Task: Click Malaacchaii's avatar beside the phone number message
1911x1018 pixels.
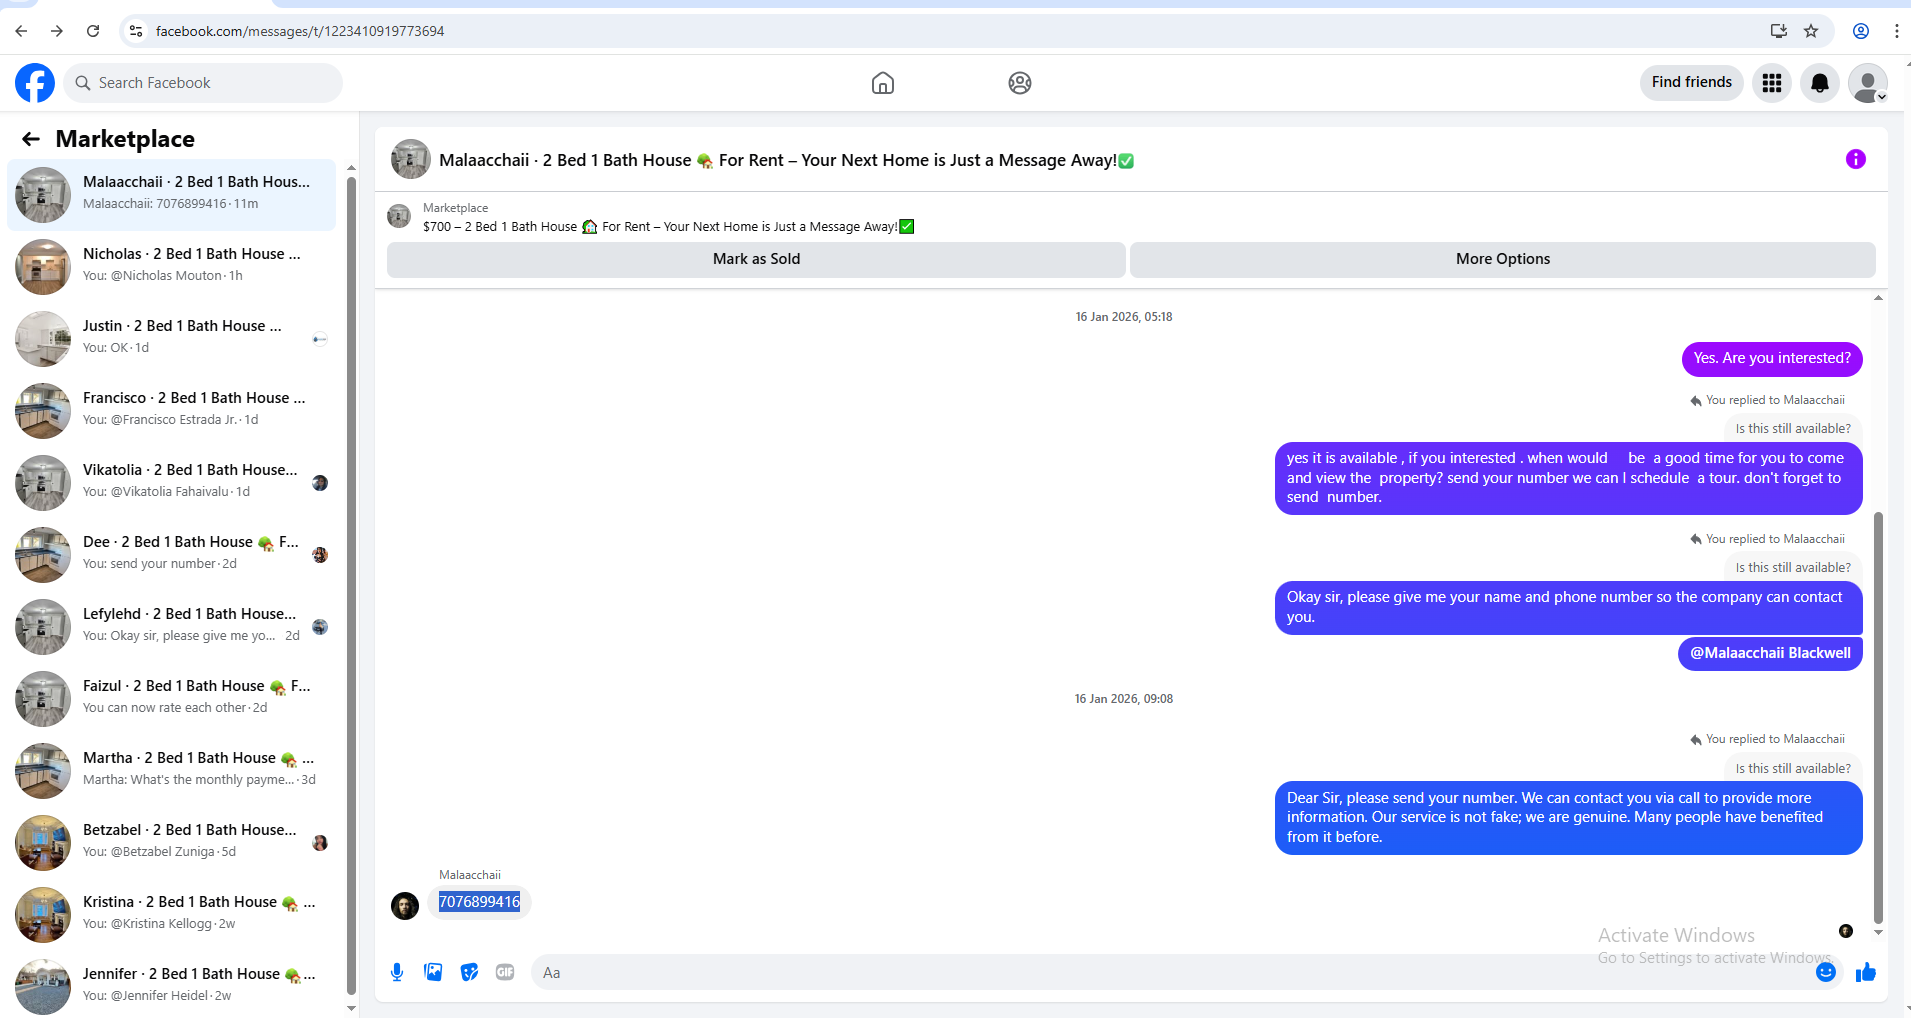Action: pyautogui.click(x=405, y=906)
